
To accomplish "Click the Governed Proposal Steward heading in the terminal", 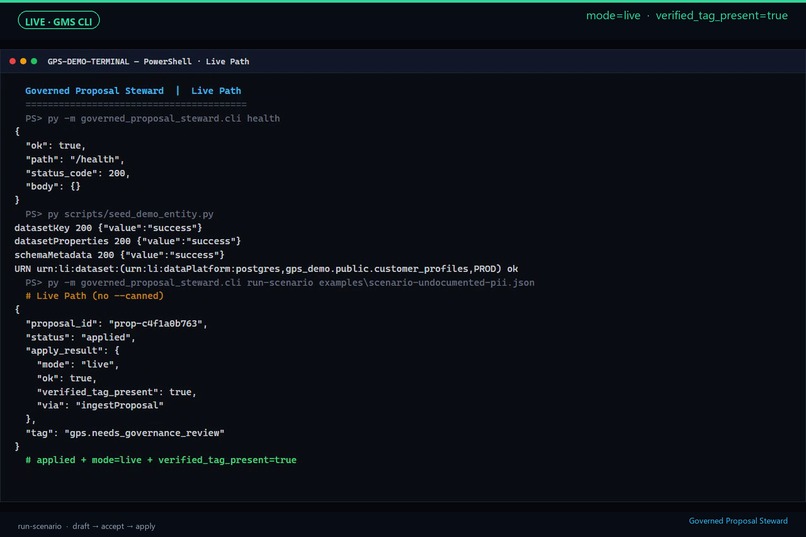I will [95, 91].
